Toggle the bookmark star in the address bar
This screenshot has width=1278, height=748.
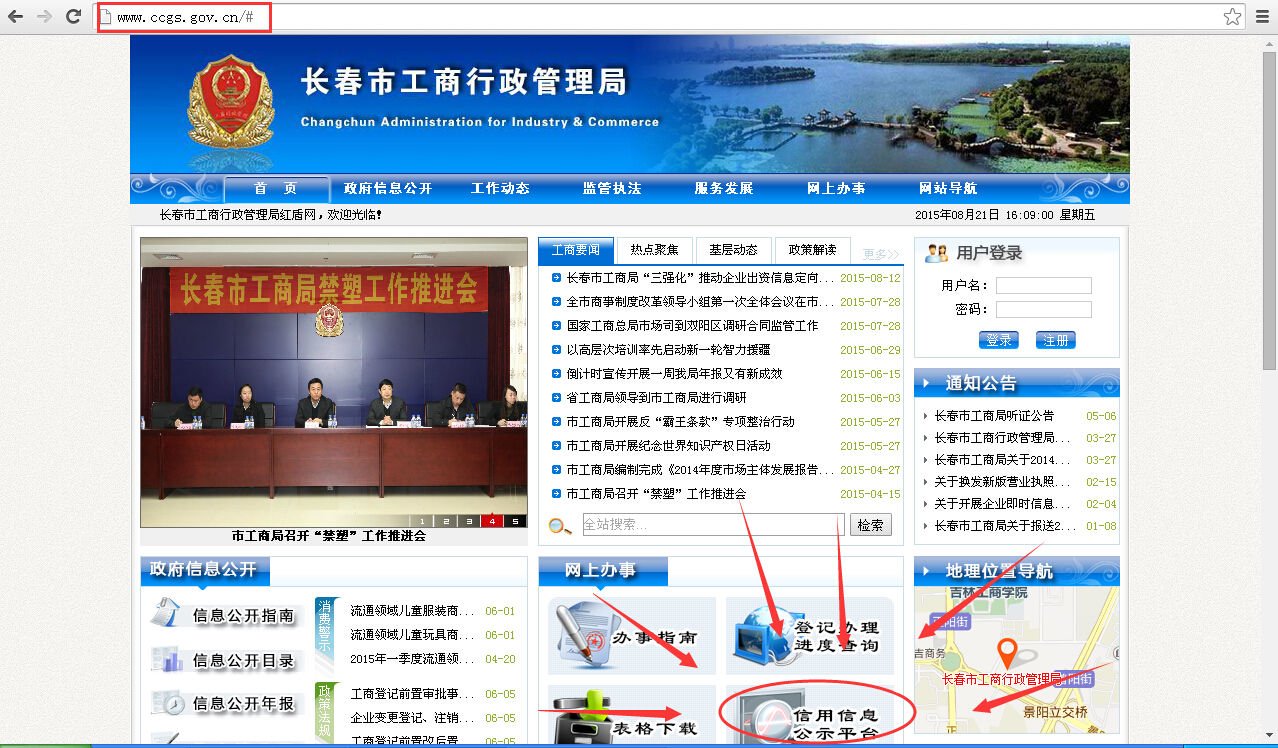(x=1233, y=16)
